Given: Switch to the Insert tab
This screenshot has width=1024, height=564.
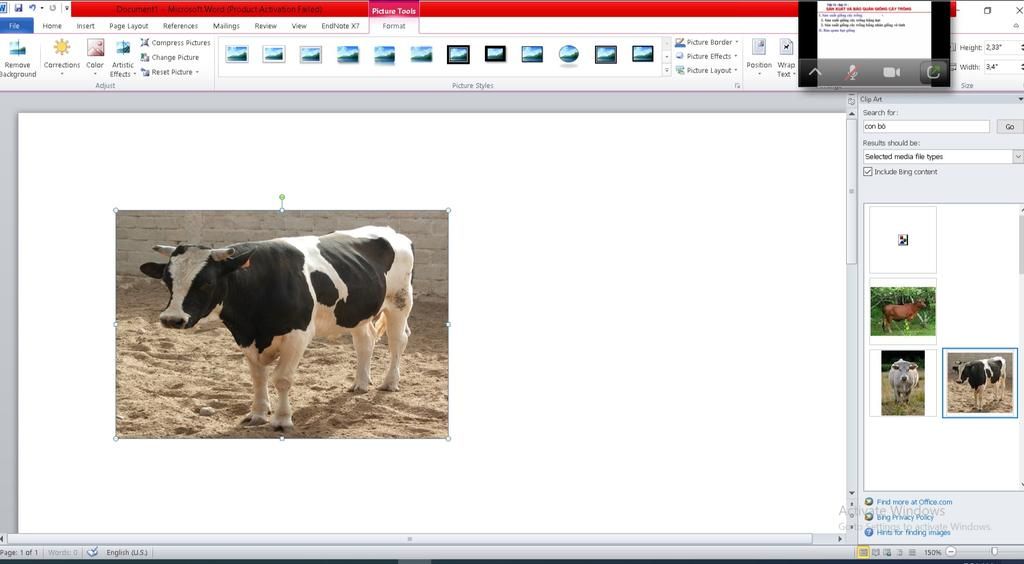Looking at the screenshot, I should click(x=86, y=26).
